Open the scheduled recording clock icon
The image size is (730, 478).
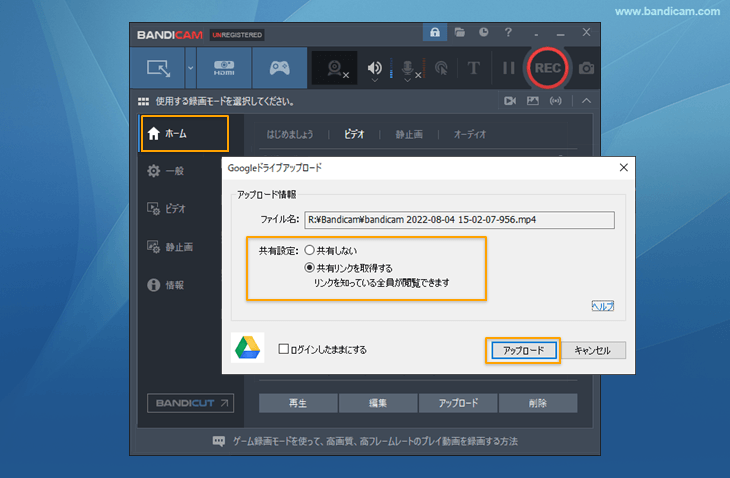[x=484, y=32]
